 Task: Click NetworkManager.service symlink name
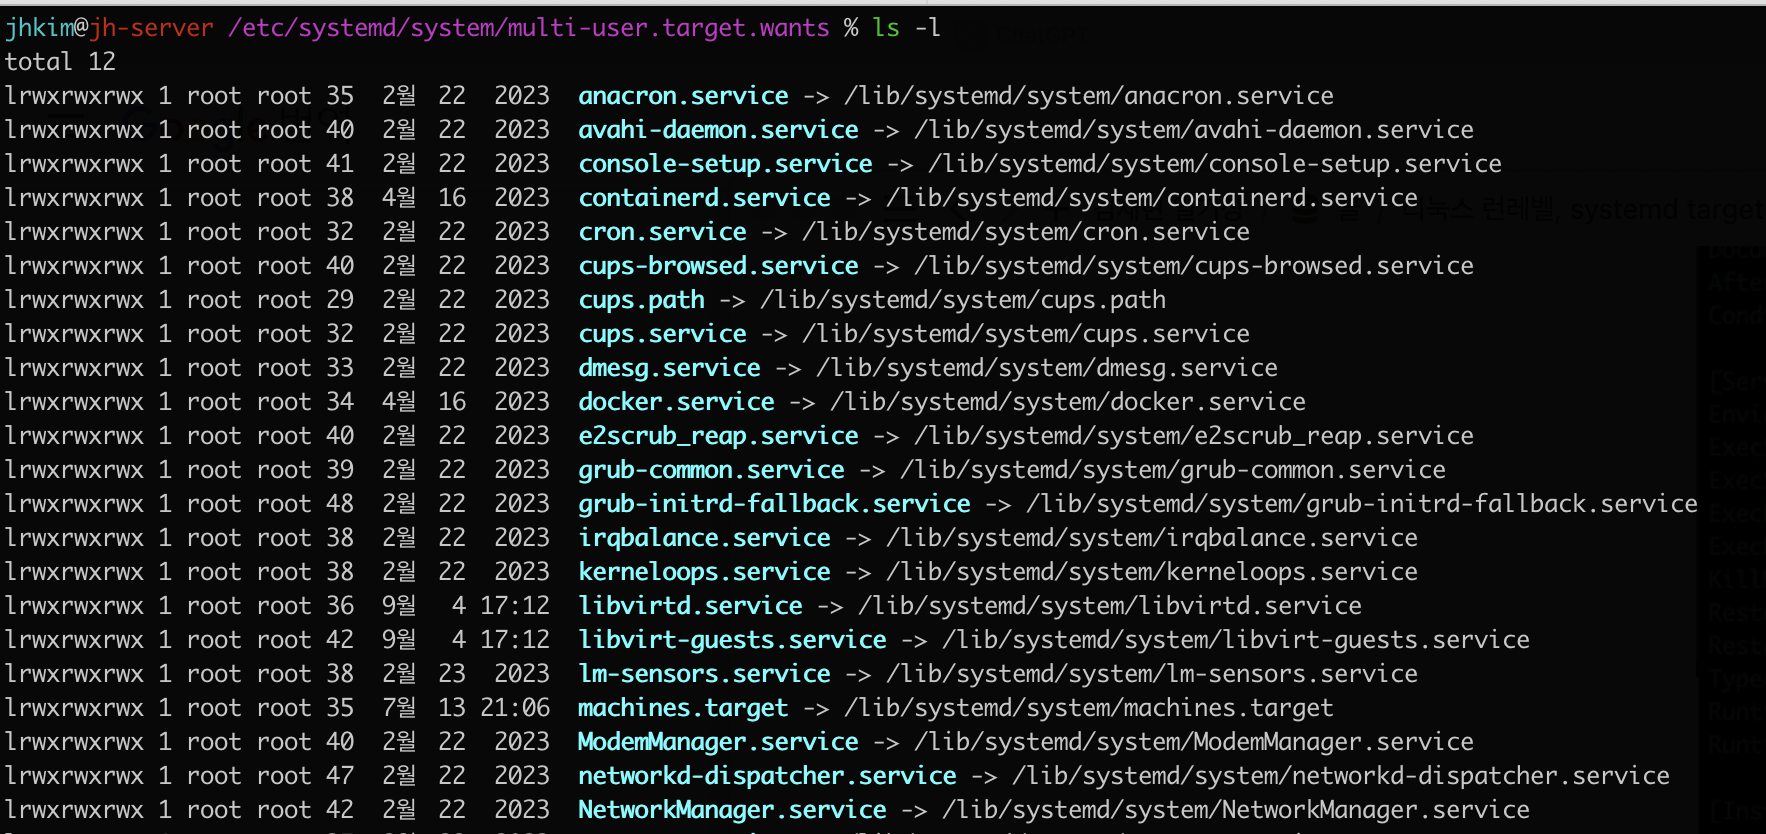732,810
